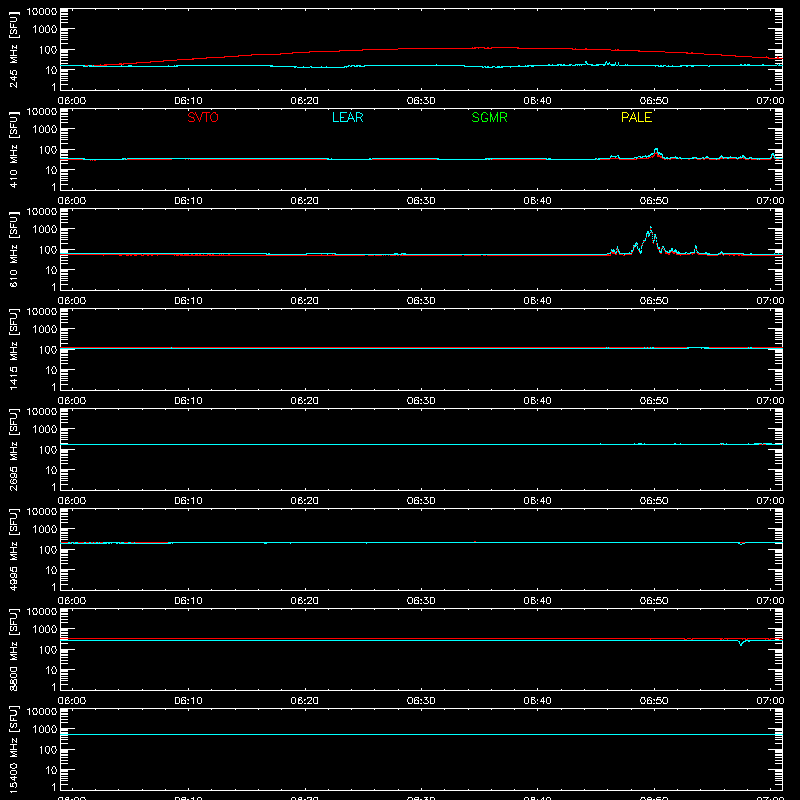Screen dimensions: 800x800
Task: Click '06:50' under the 410 MHz panel
Action: (654, 201)
